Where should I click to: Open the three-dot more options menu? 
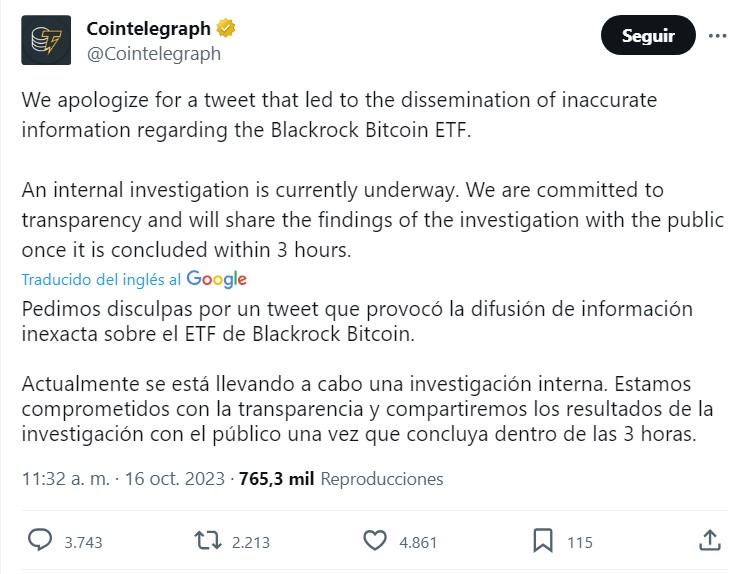717,35
